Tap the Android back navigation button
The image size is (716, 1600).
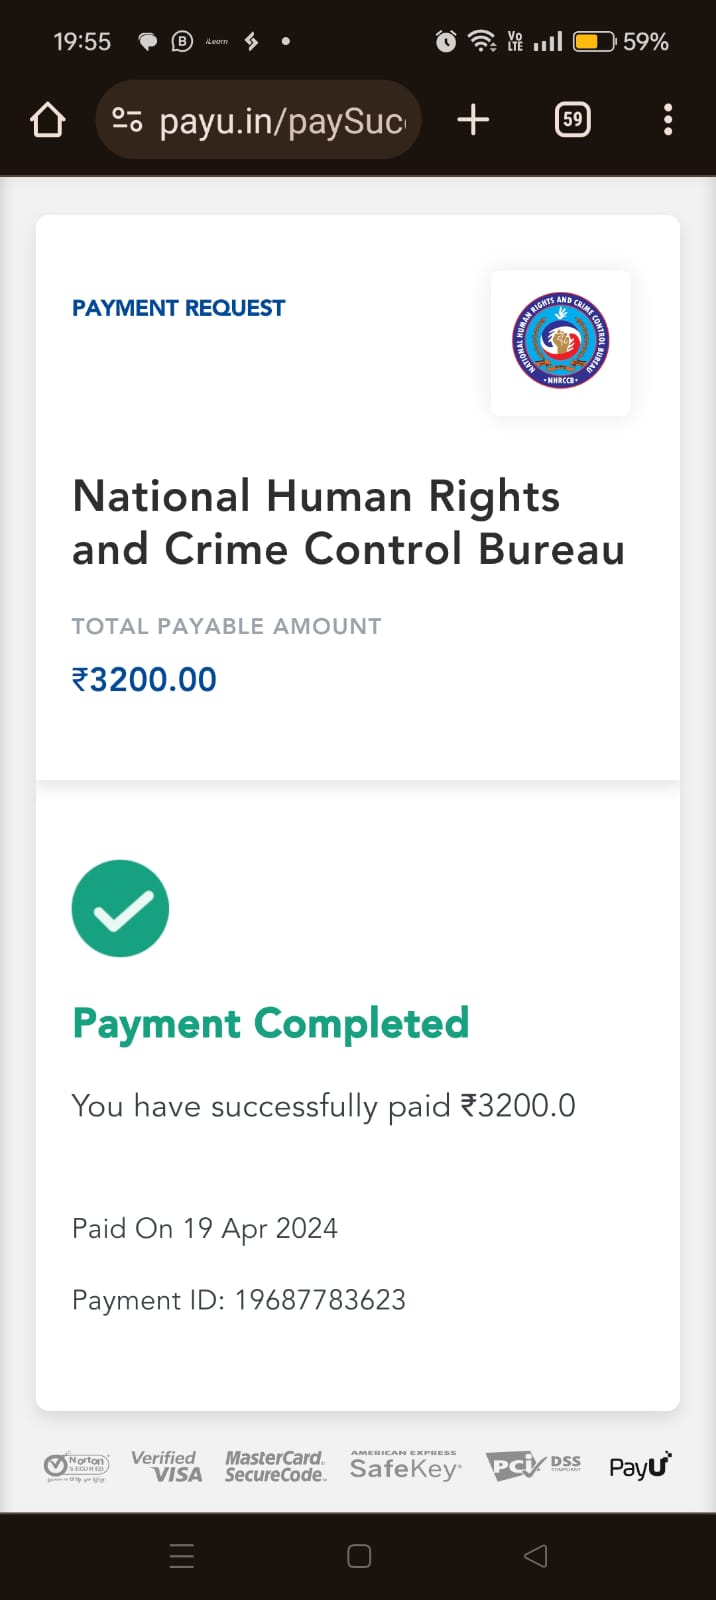536,1556
